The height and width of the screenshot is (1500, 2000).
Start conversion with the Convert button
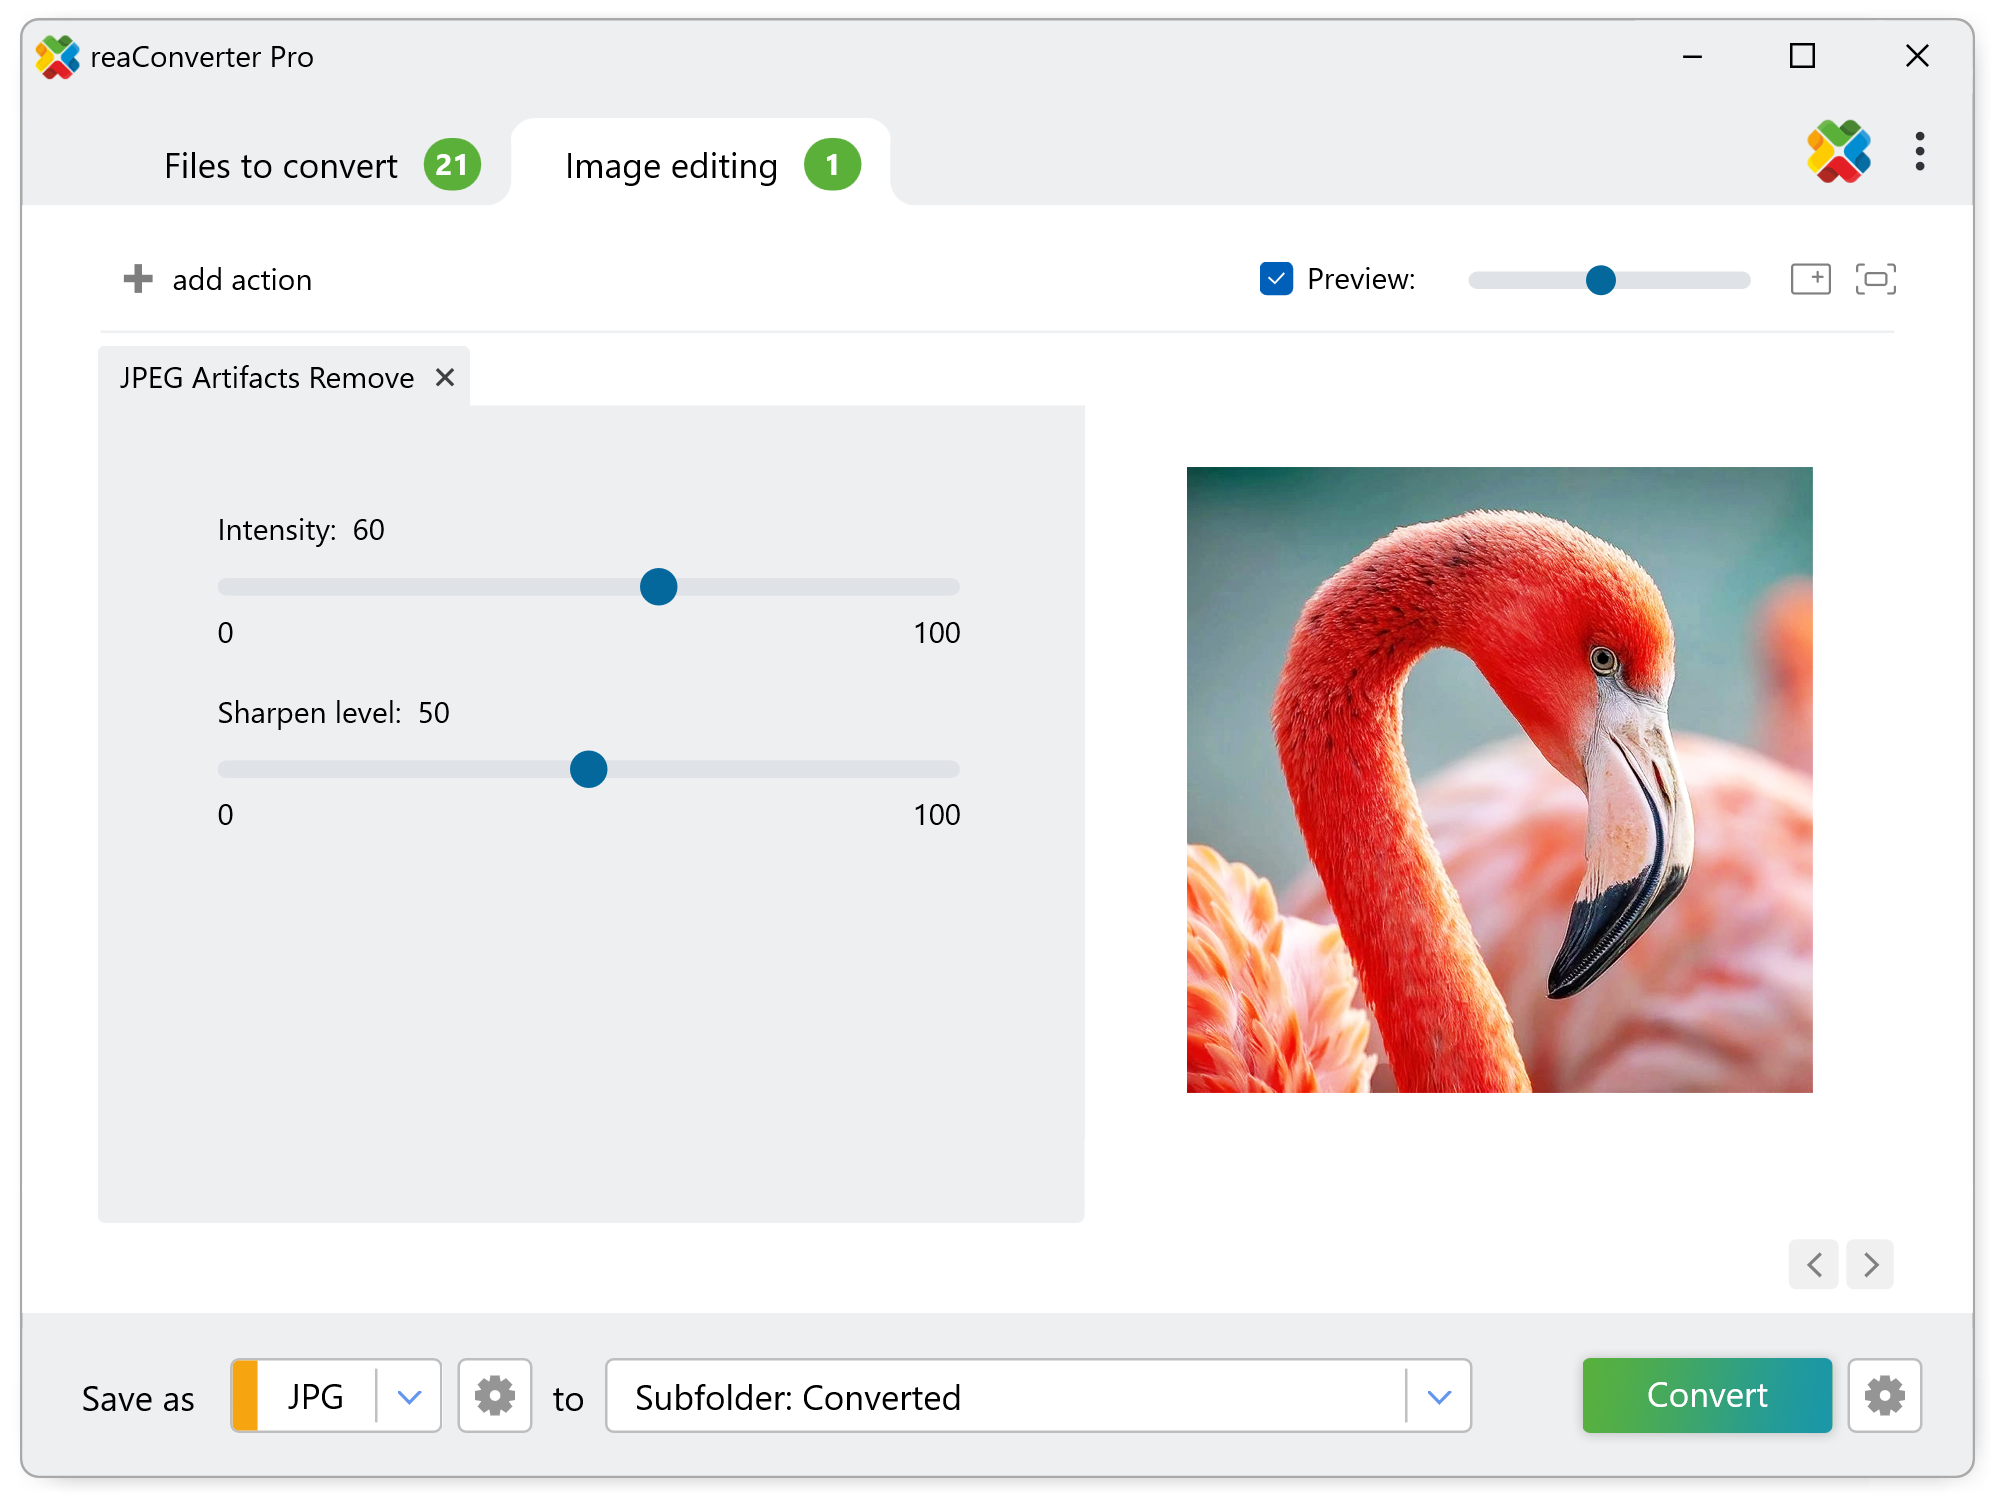click(x=1706, y=1396)
